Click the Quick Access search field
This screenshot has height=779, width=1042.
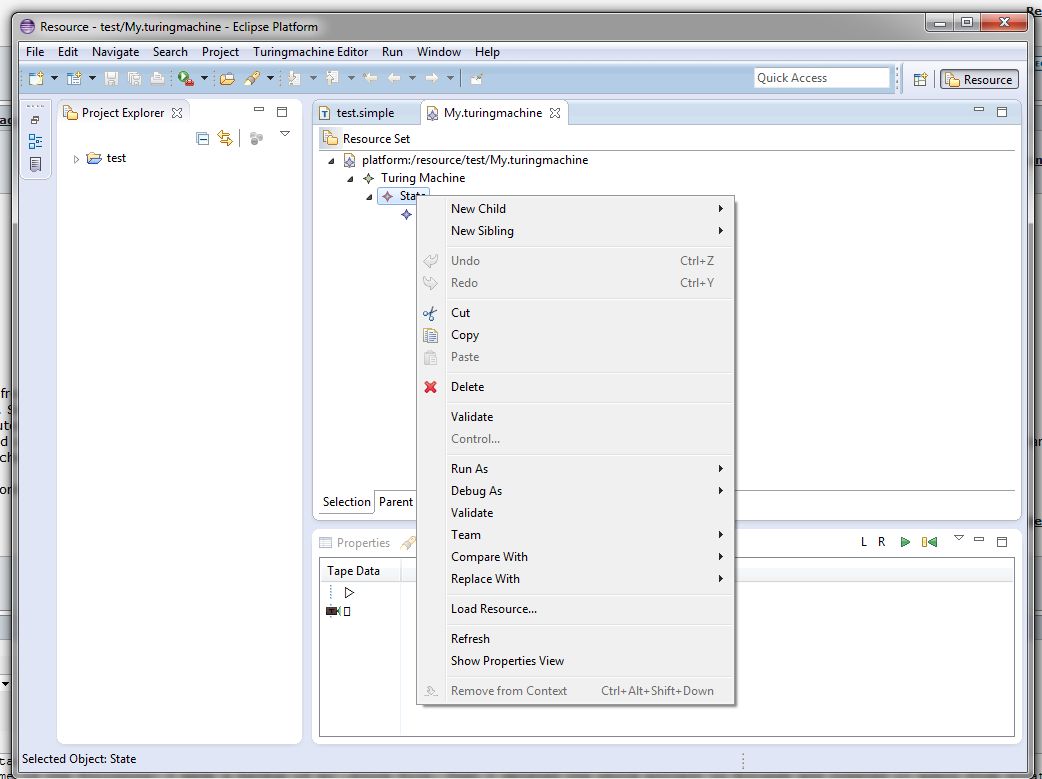(821, 78)
